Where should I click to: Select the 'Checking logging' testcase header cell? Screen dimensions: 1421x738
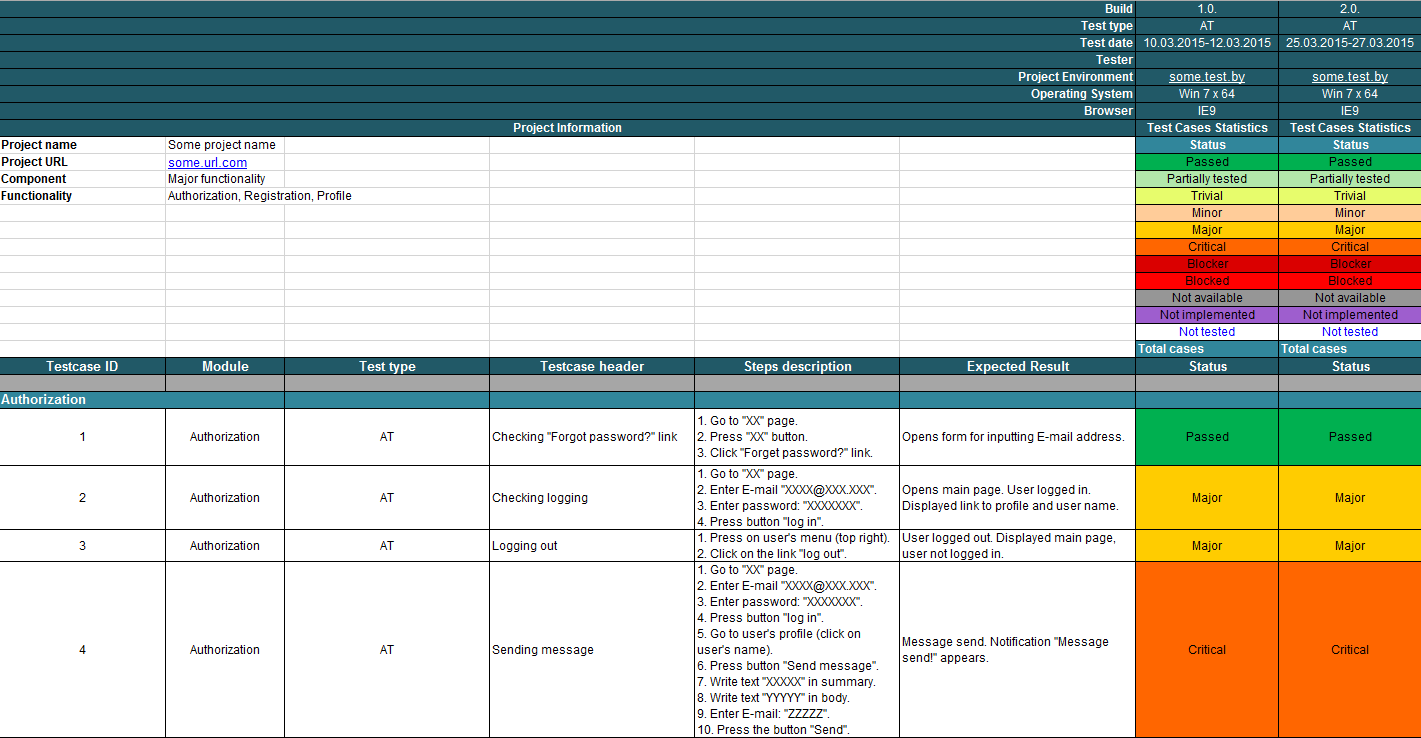click(x=592, y=498)
